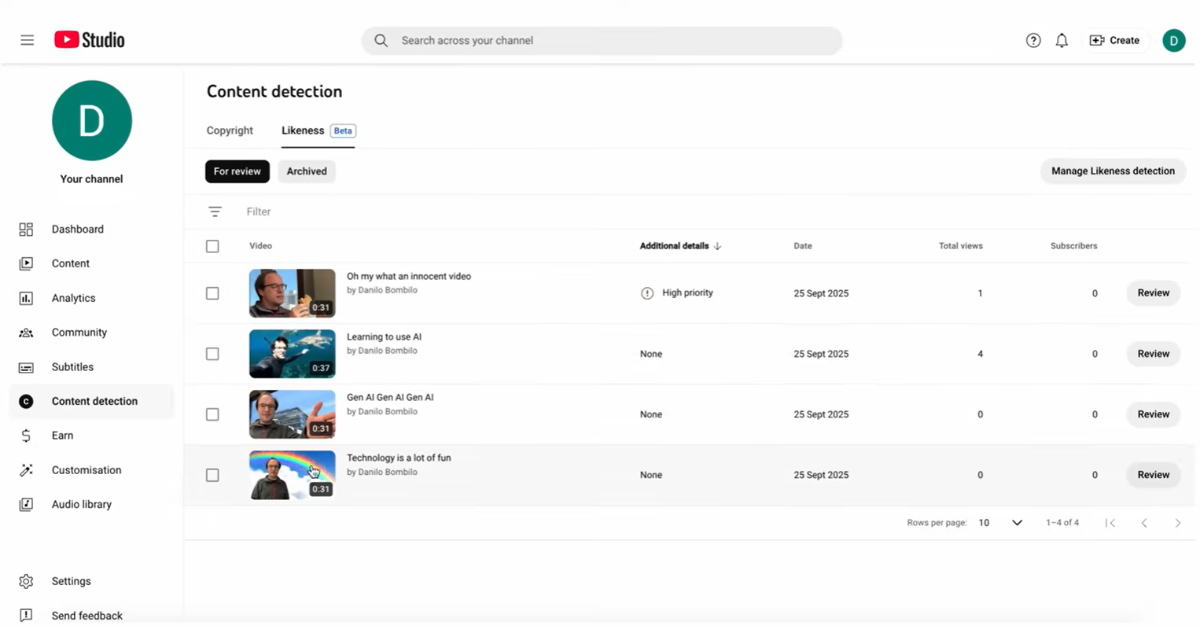Open the hamburger navigation menu

27,40
